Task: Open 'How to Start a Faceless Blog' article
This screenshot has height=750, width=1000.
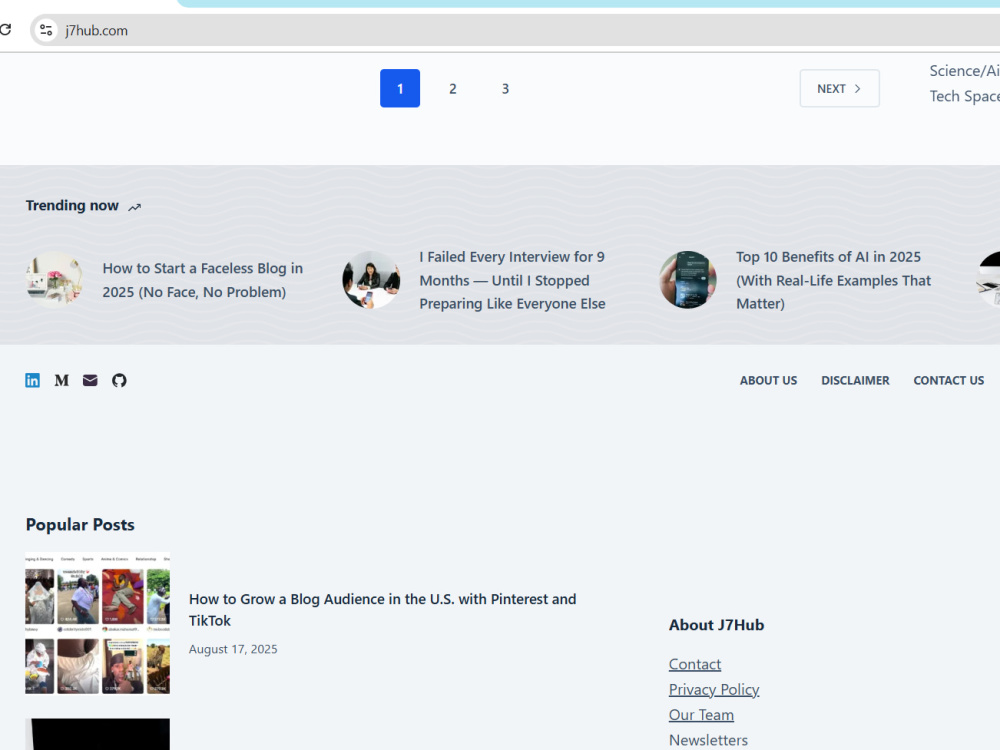Action: (203, 280)
